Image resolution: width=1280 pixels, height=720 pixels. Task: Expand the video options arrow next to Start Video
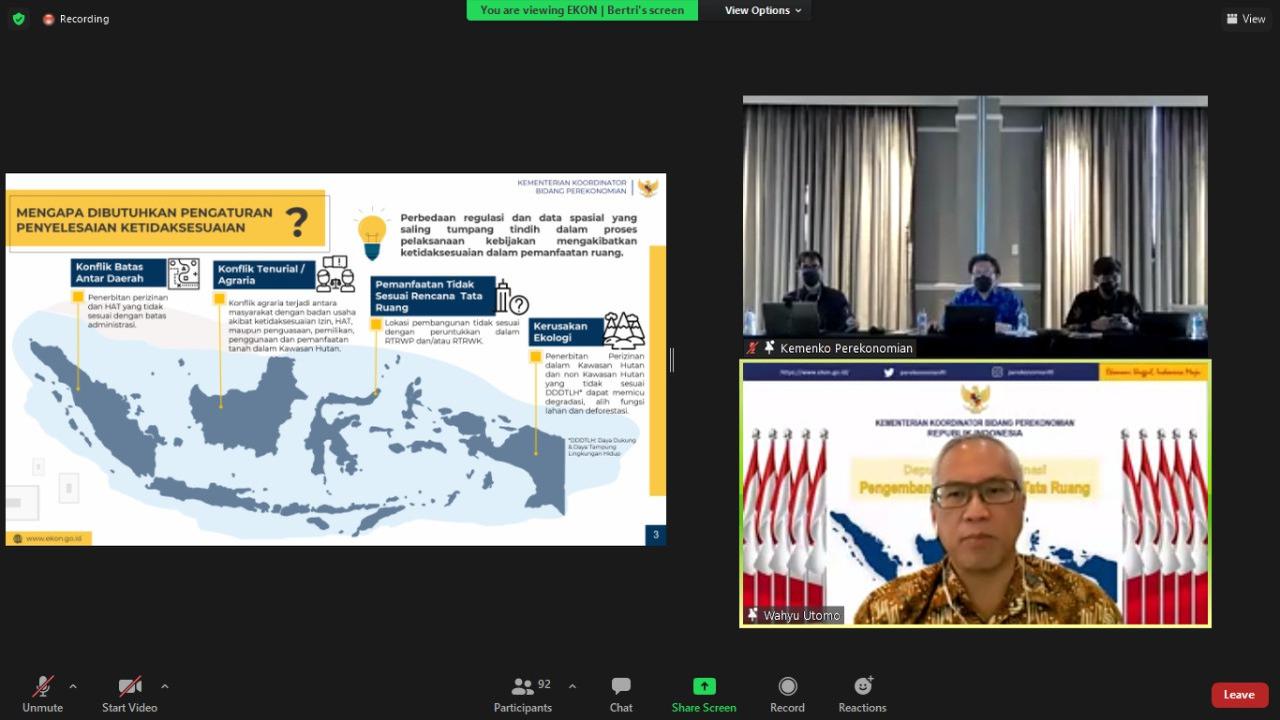pyautogui.click(x=165, y=686)
